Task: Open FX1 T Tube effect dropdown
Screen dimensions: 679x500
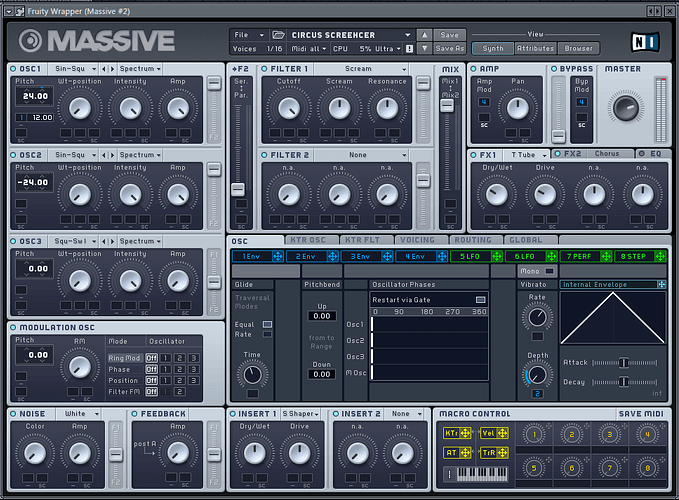Action: tap(527, 155)
